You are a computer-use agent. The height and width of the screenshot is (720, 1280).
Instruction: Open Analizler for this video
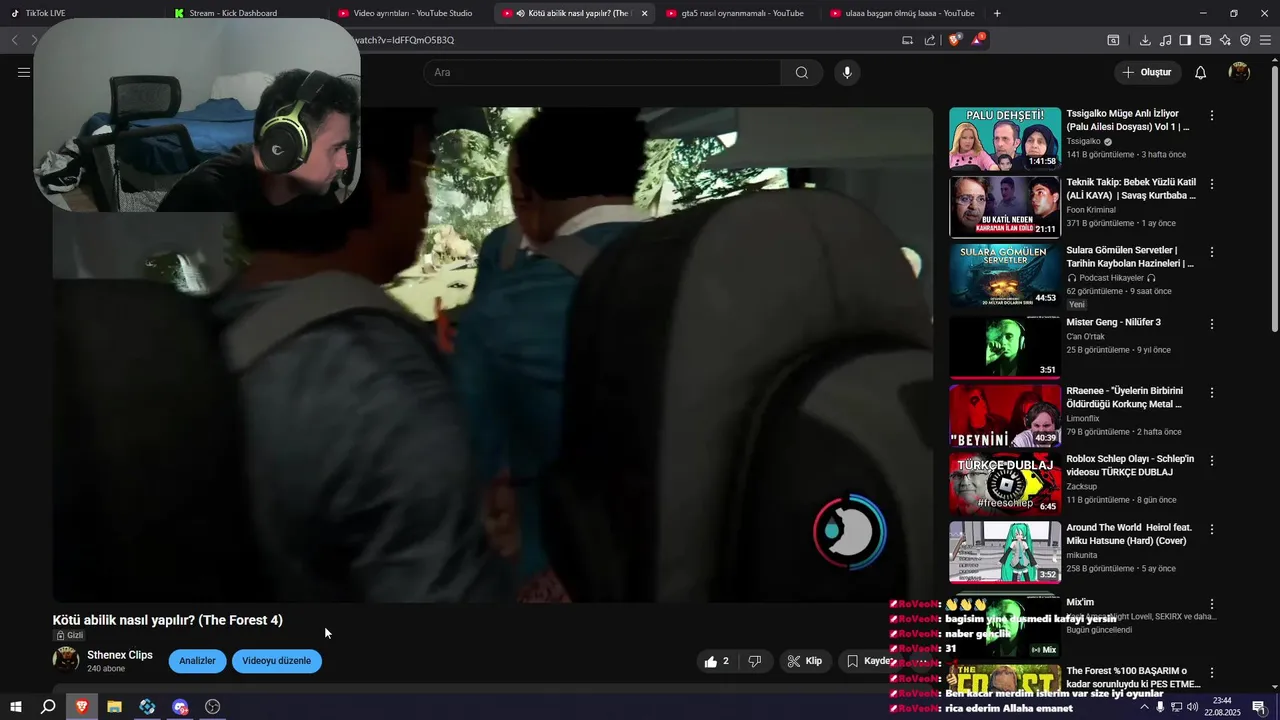[x=197, y=661]
